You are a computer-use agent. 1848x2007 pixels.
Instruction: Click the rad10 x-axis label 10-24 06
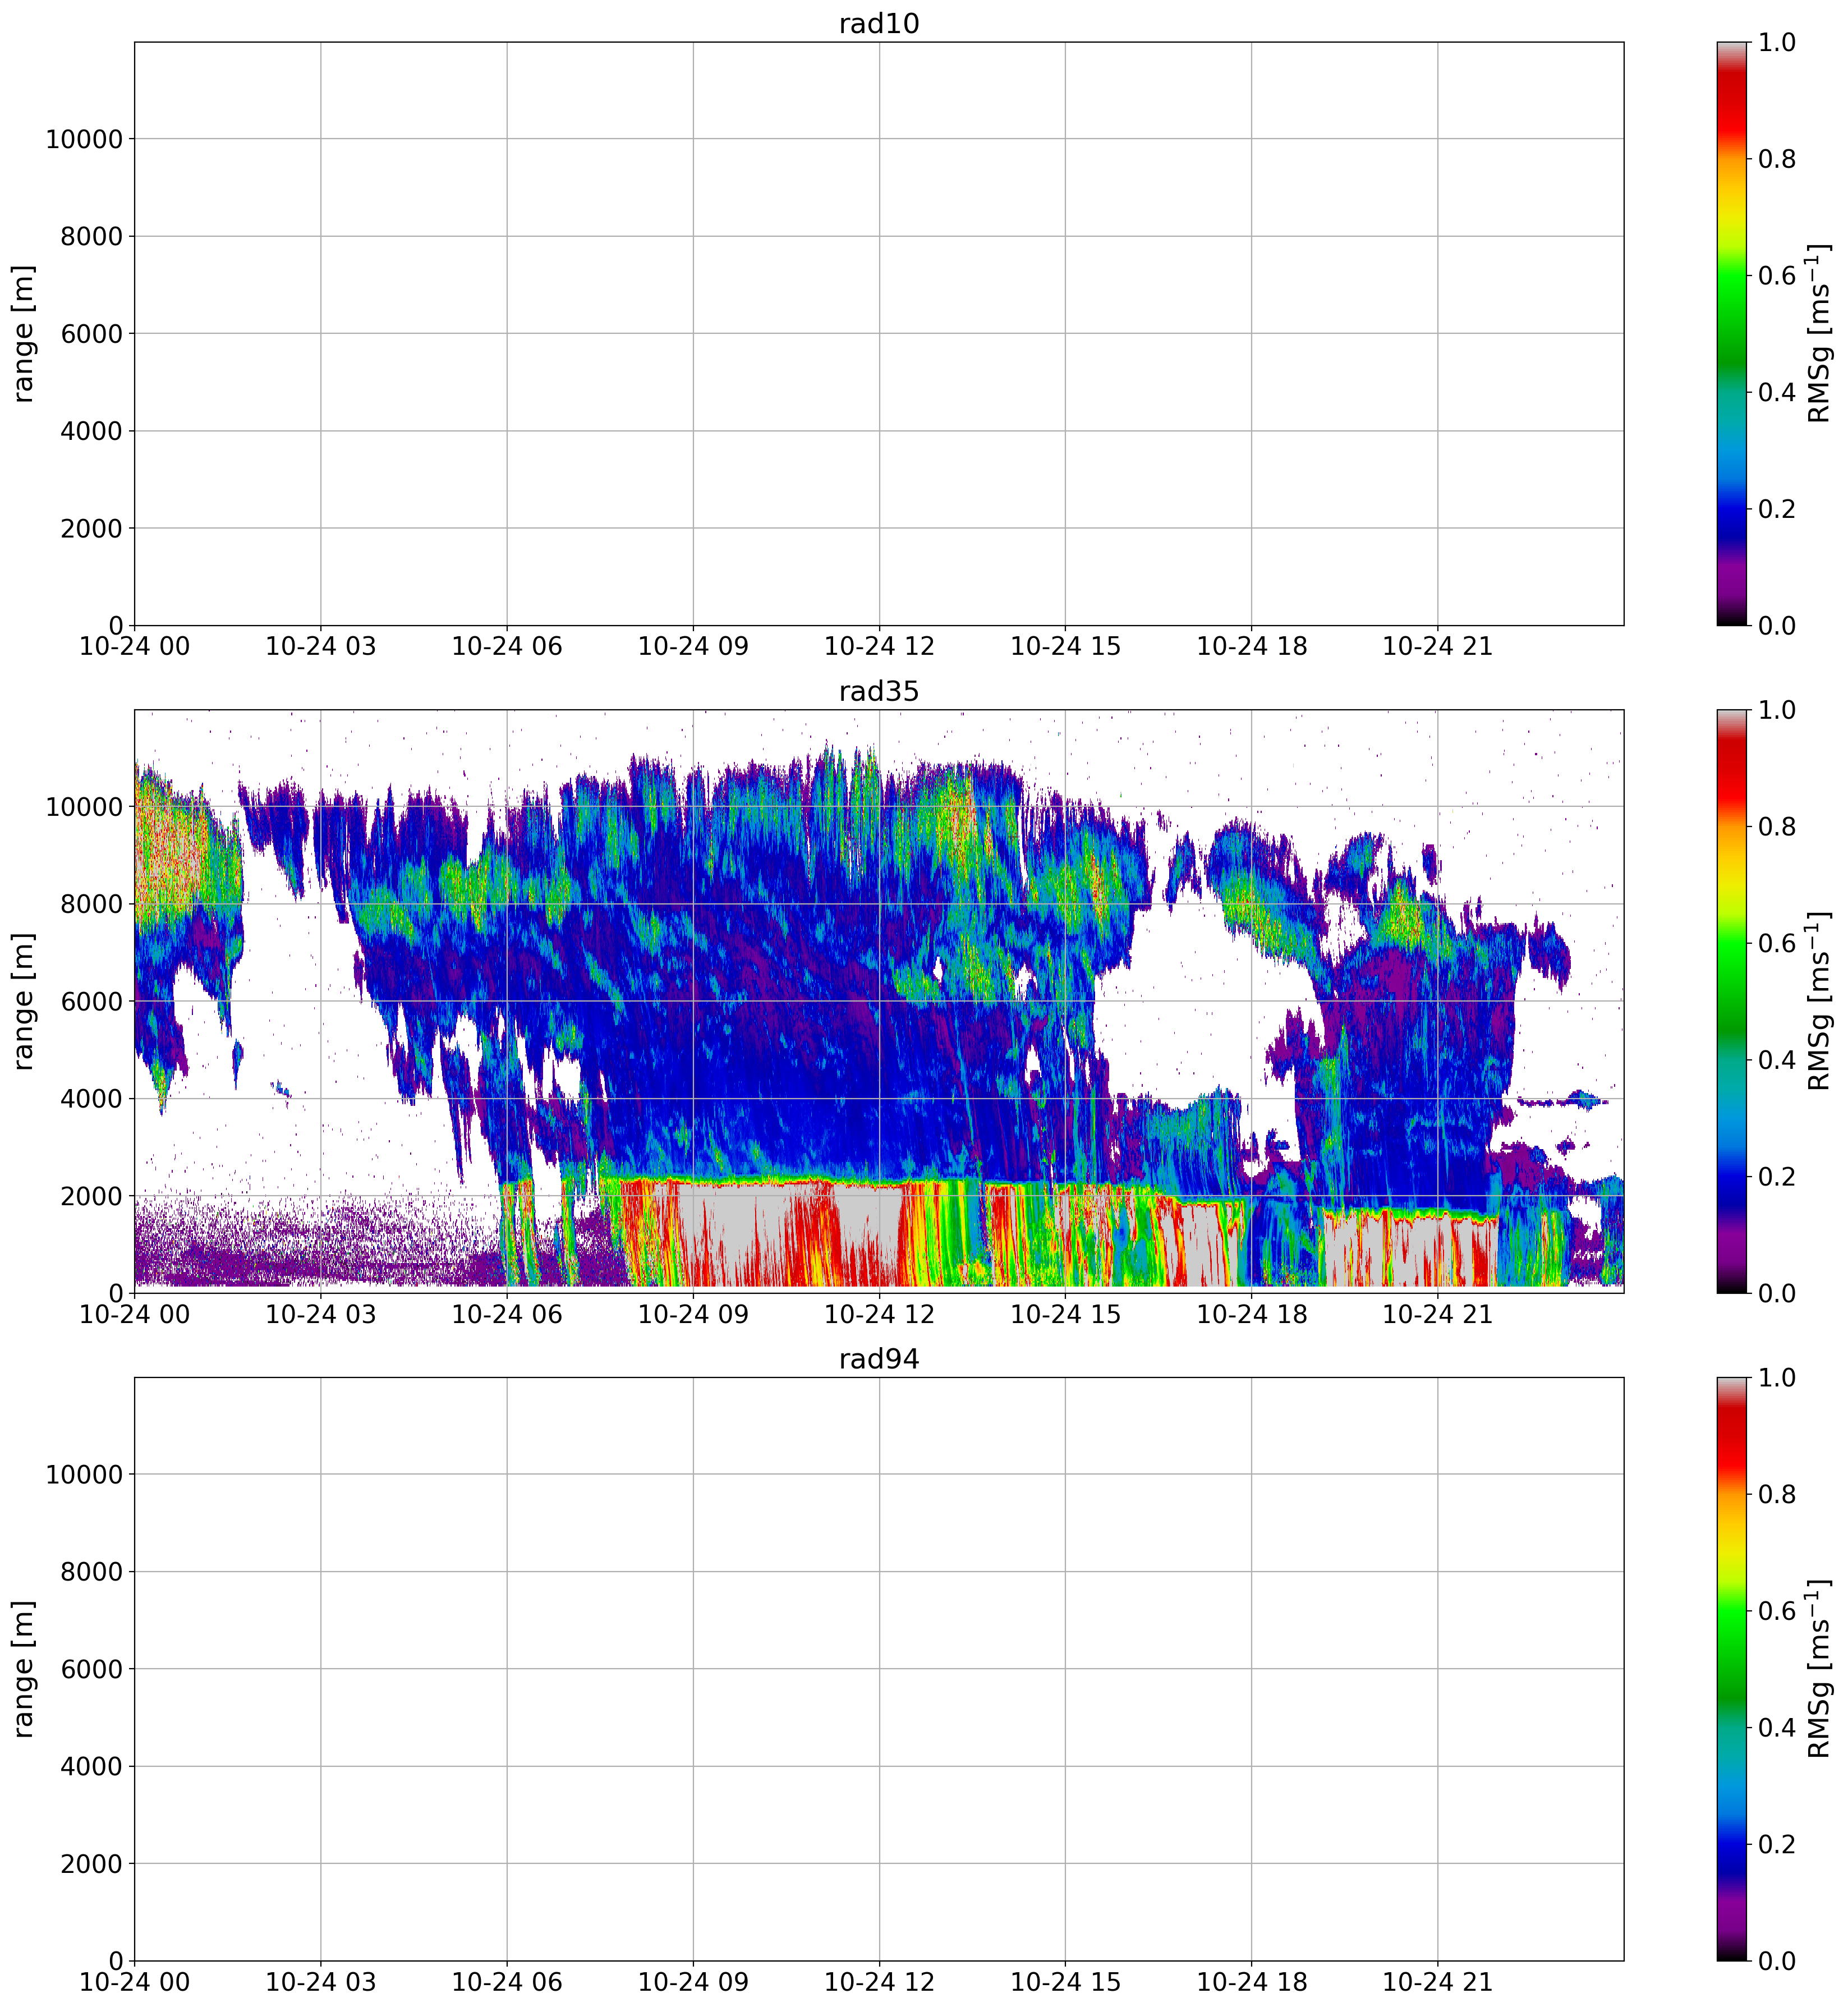click(x=506, y=647)
